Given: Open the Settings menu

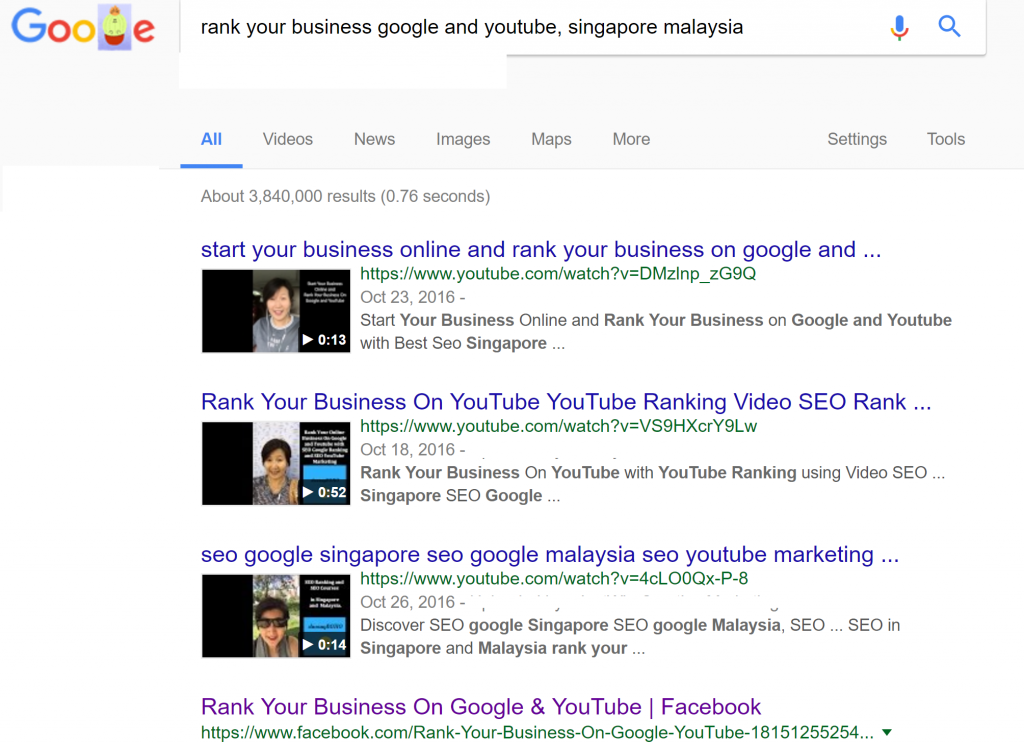Looking at the screenshot, I should pos(857,139).
